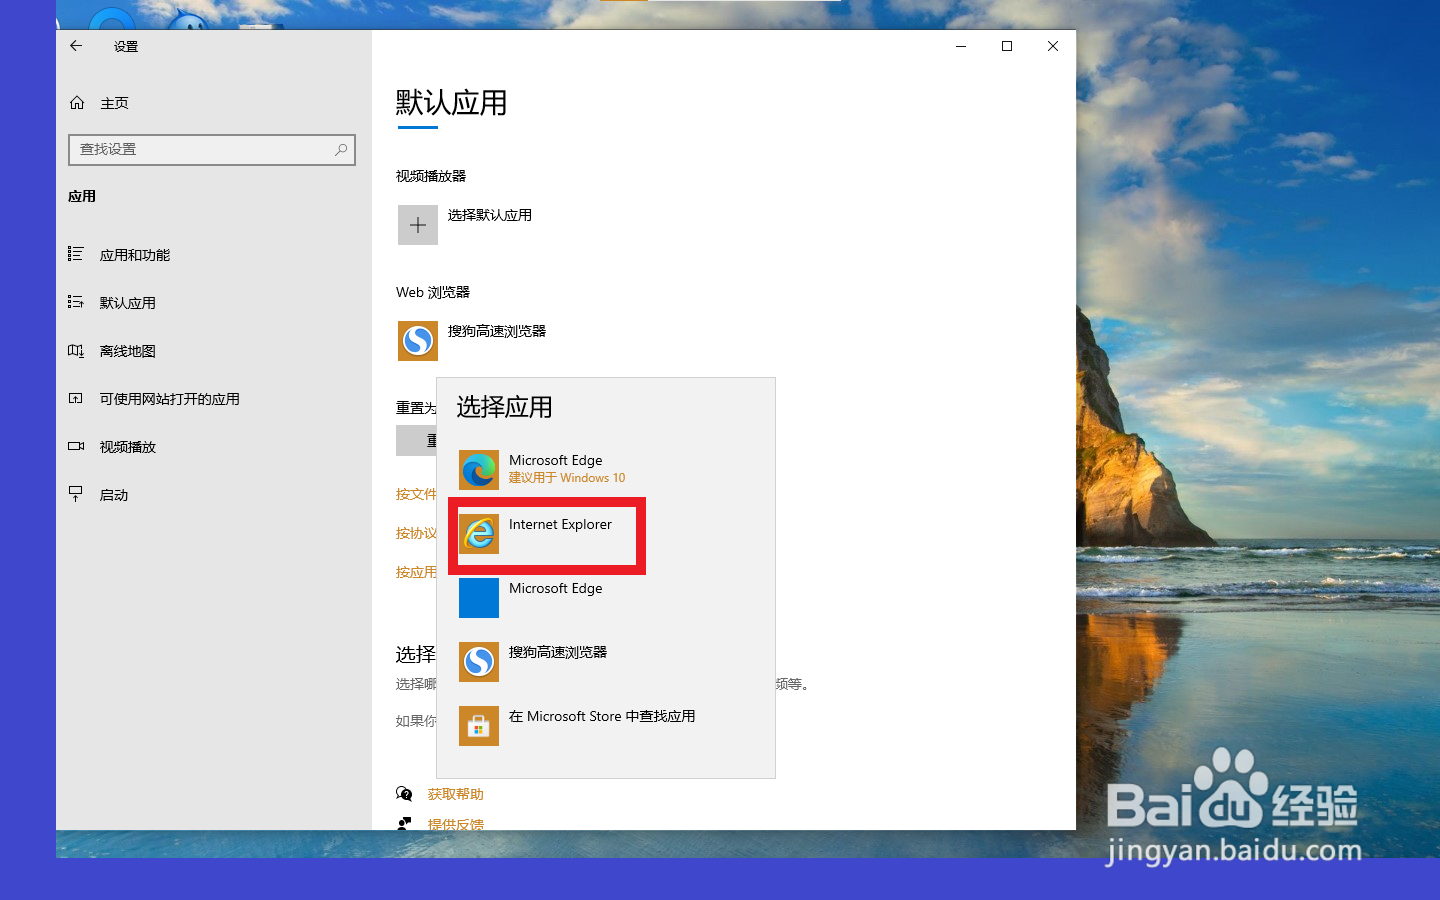Select recommended Microsoft Edge in popup
The height and width of the screenshot is (900, 1440).
[x=606, y=470]
